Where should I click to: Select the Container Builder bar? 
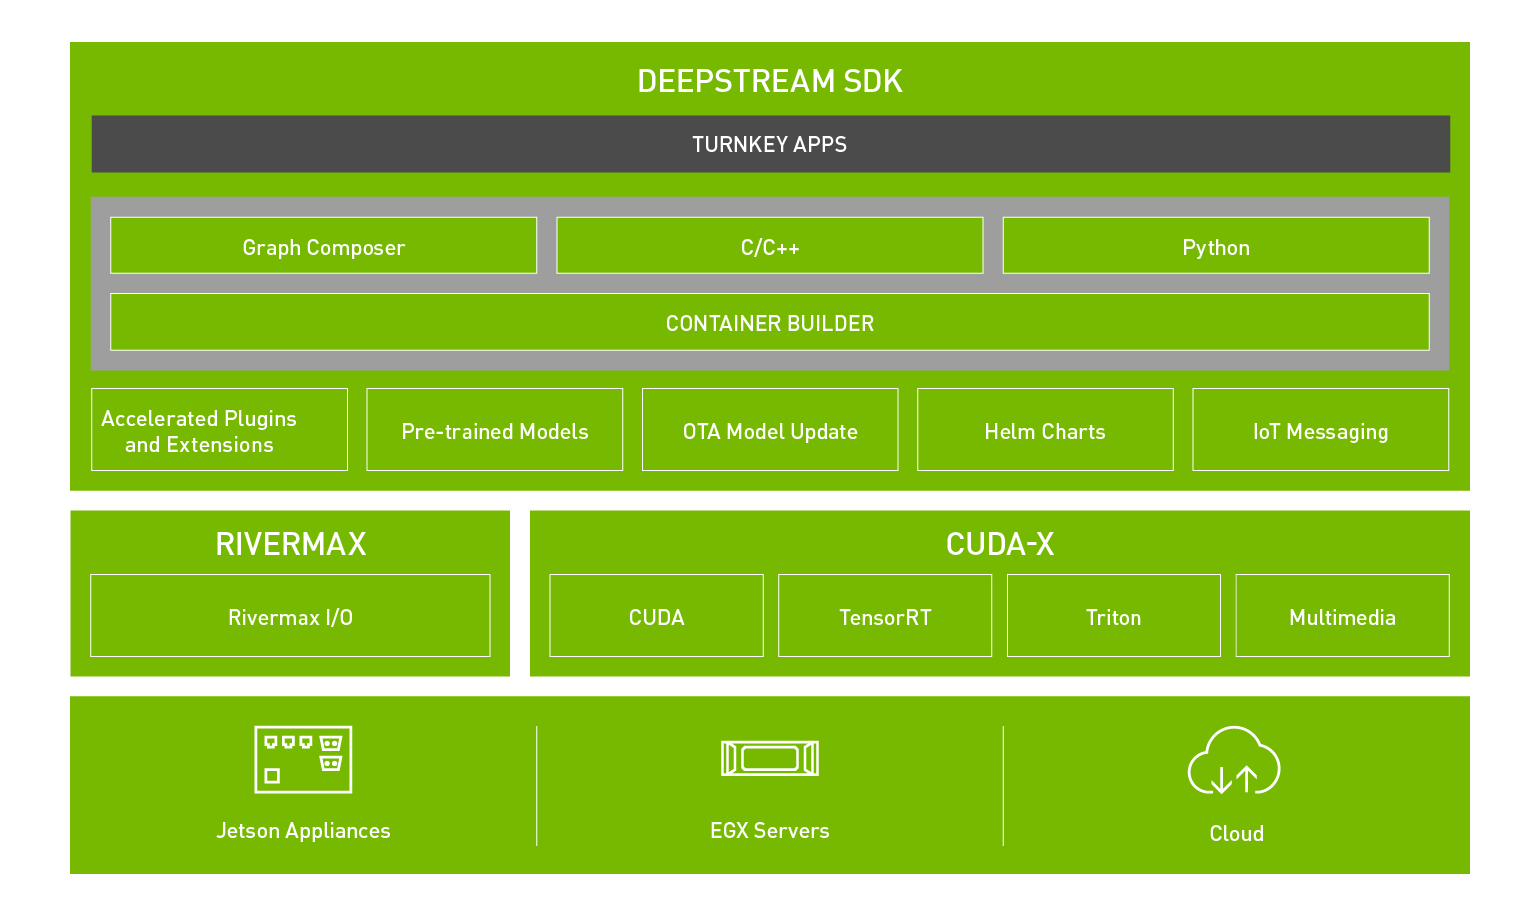(x=770, y=322)
